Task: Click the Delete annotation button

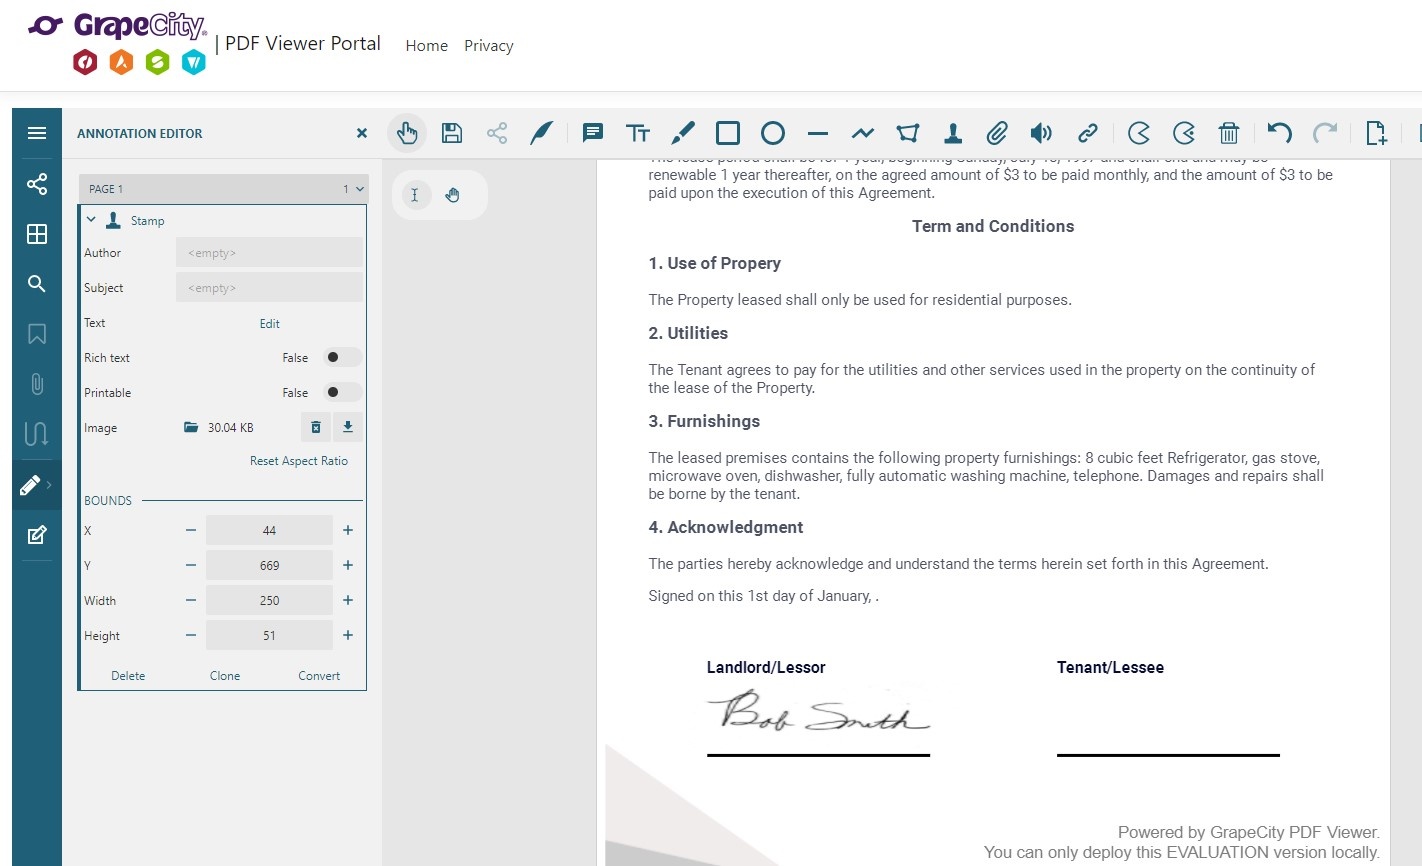Action: pos(128,676)
